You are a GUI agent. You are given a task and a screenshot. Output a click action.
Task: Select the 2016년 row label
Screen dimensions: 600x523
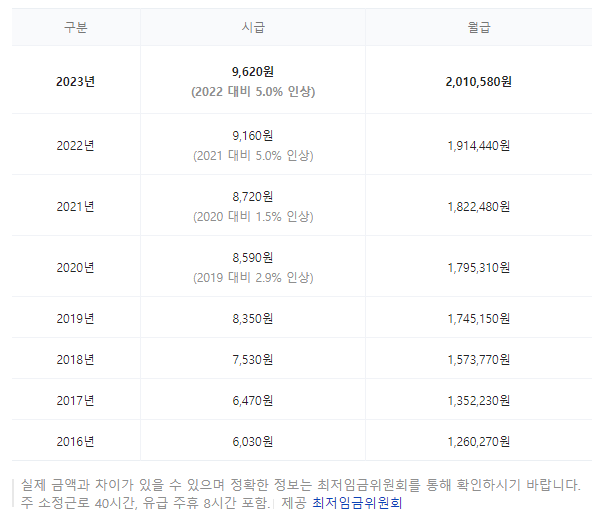pos(75,442)
